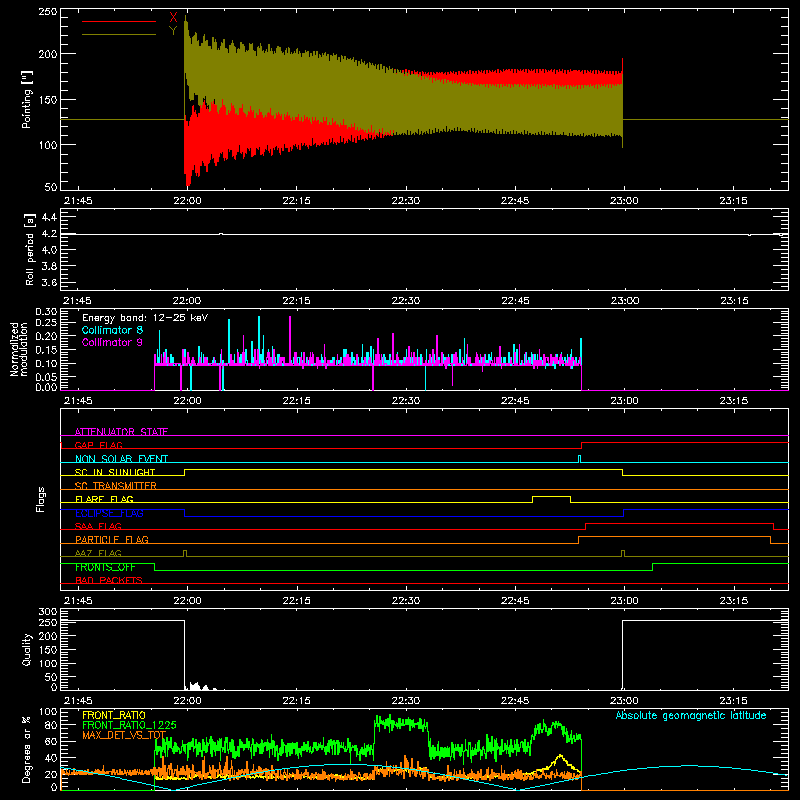Select the SAA_FLAG label
Image resolution: width=800 pixels, height=800 pixels.
click(98, 526)
